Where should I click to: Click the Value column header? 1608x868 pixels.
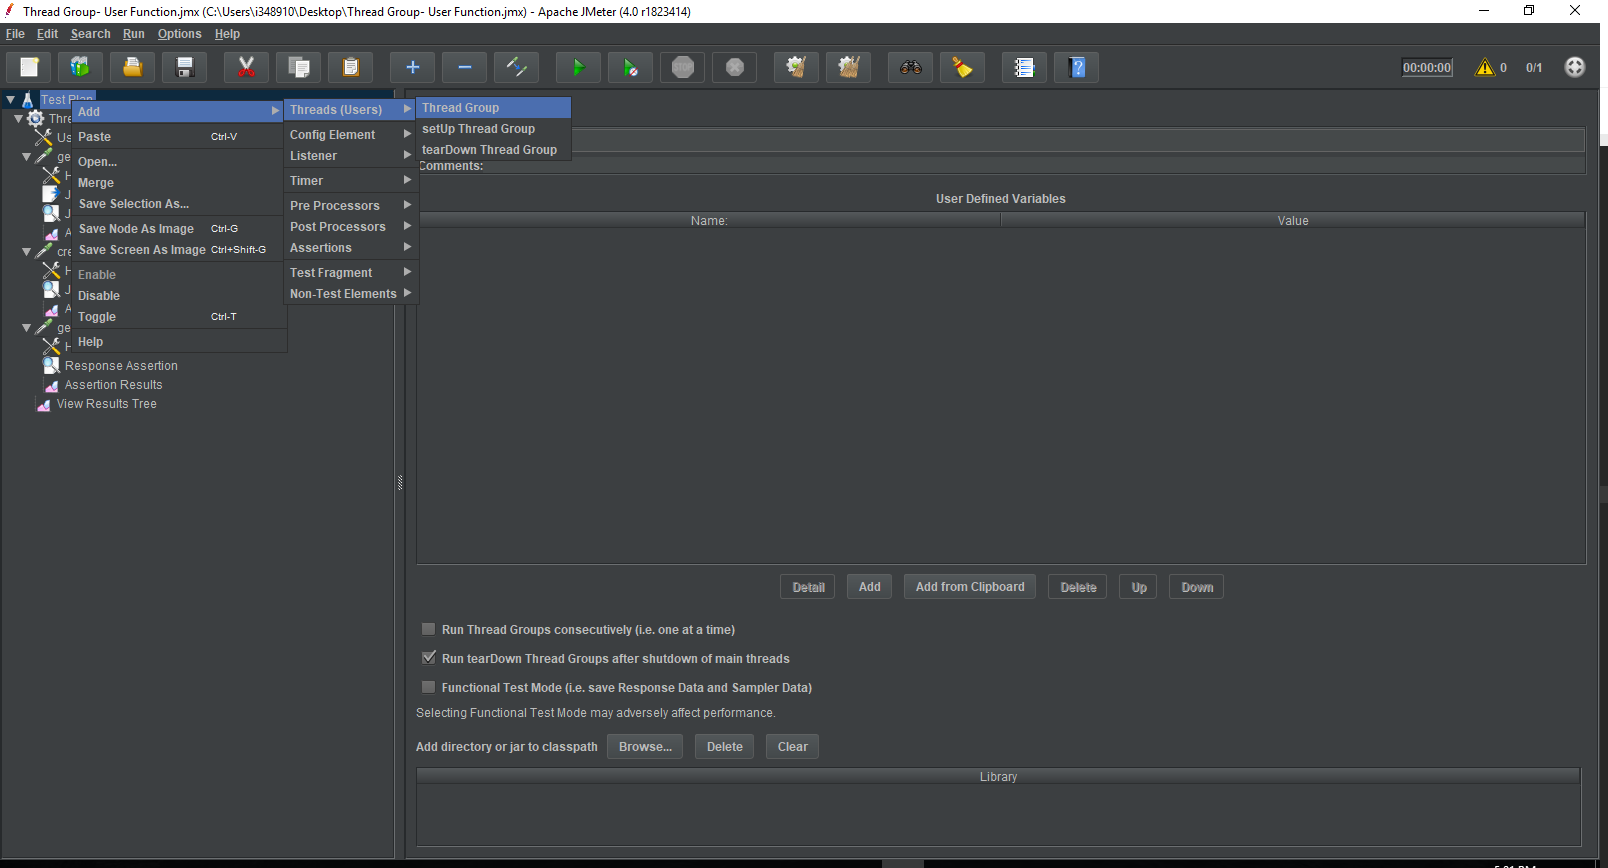tap(1293, 221)
